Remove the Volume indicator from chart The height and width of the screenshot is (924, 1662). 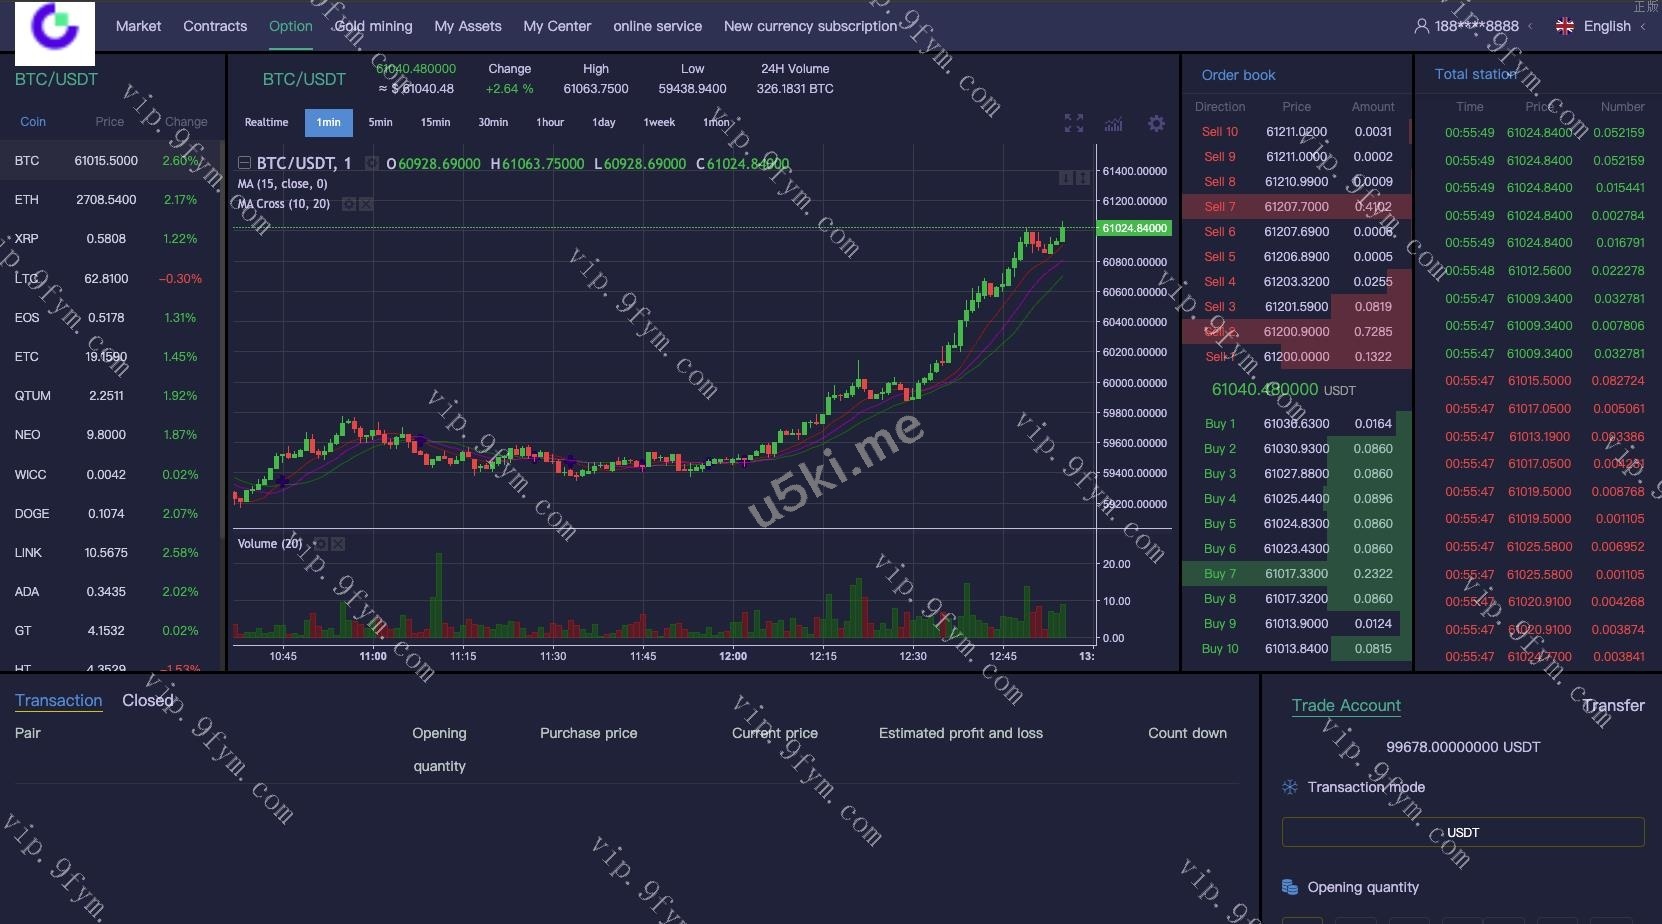(338, 544)
